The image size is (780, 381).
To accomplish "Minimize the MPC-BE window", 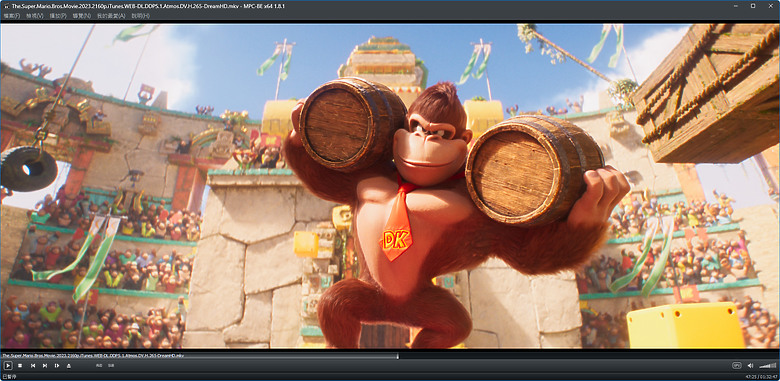I will (736, 6).
